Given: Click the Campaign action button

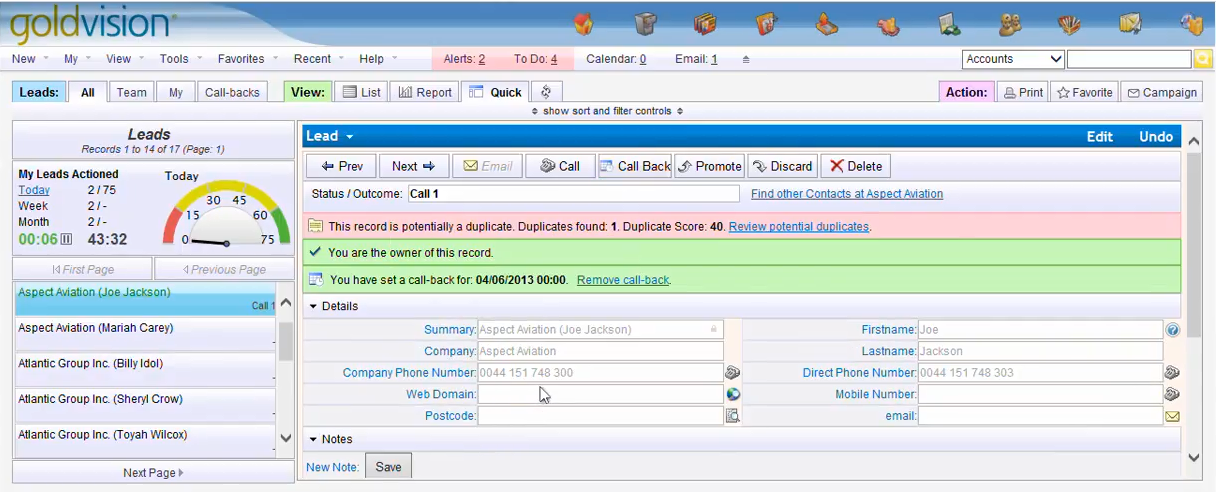Looking at the screenshot, I should click(1162, 92).
